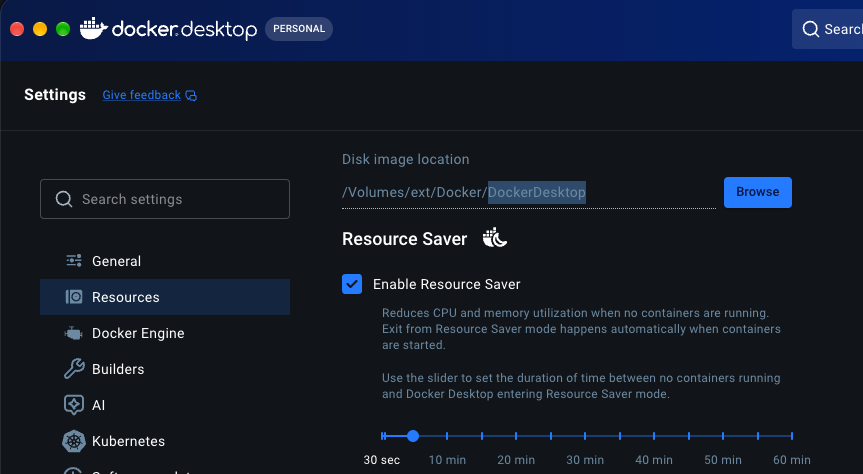Uncheck Enable Resource Saver checkbox

[x=352, y=284]
